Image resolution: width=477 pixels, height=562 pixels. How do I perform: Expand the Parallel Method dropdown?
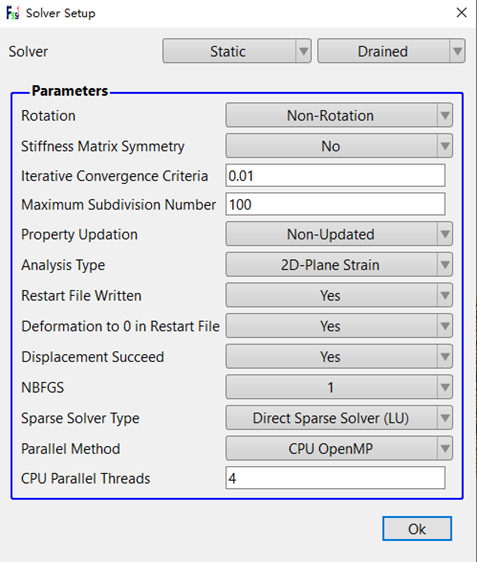(x=339, y=448)
